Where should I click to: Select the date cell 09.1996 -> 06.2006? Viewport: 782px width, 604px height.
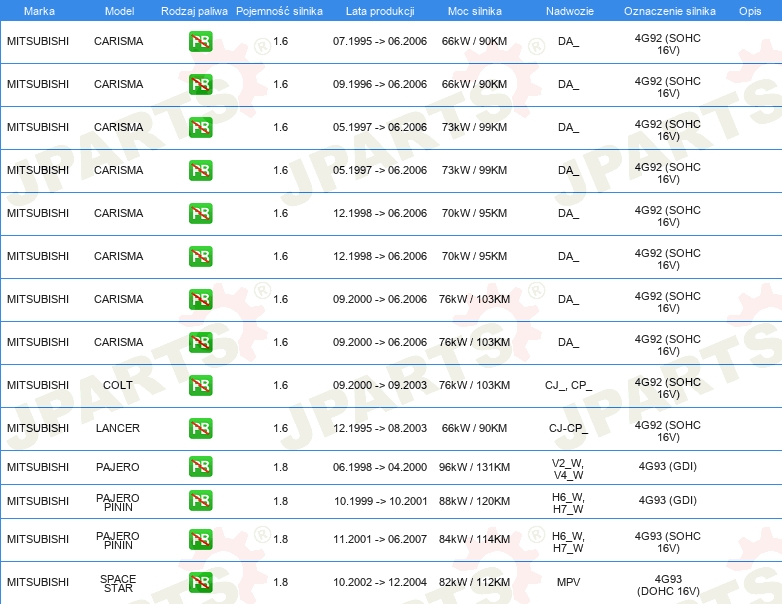[380, 84]
